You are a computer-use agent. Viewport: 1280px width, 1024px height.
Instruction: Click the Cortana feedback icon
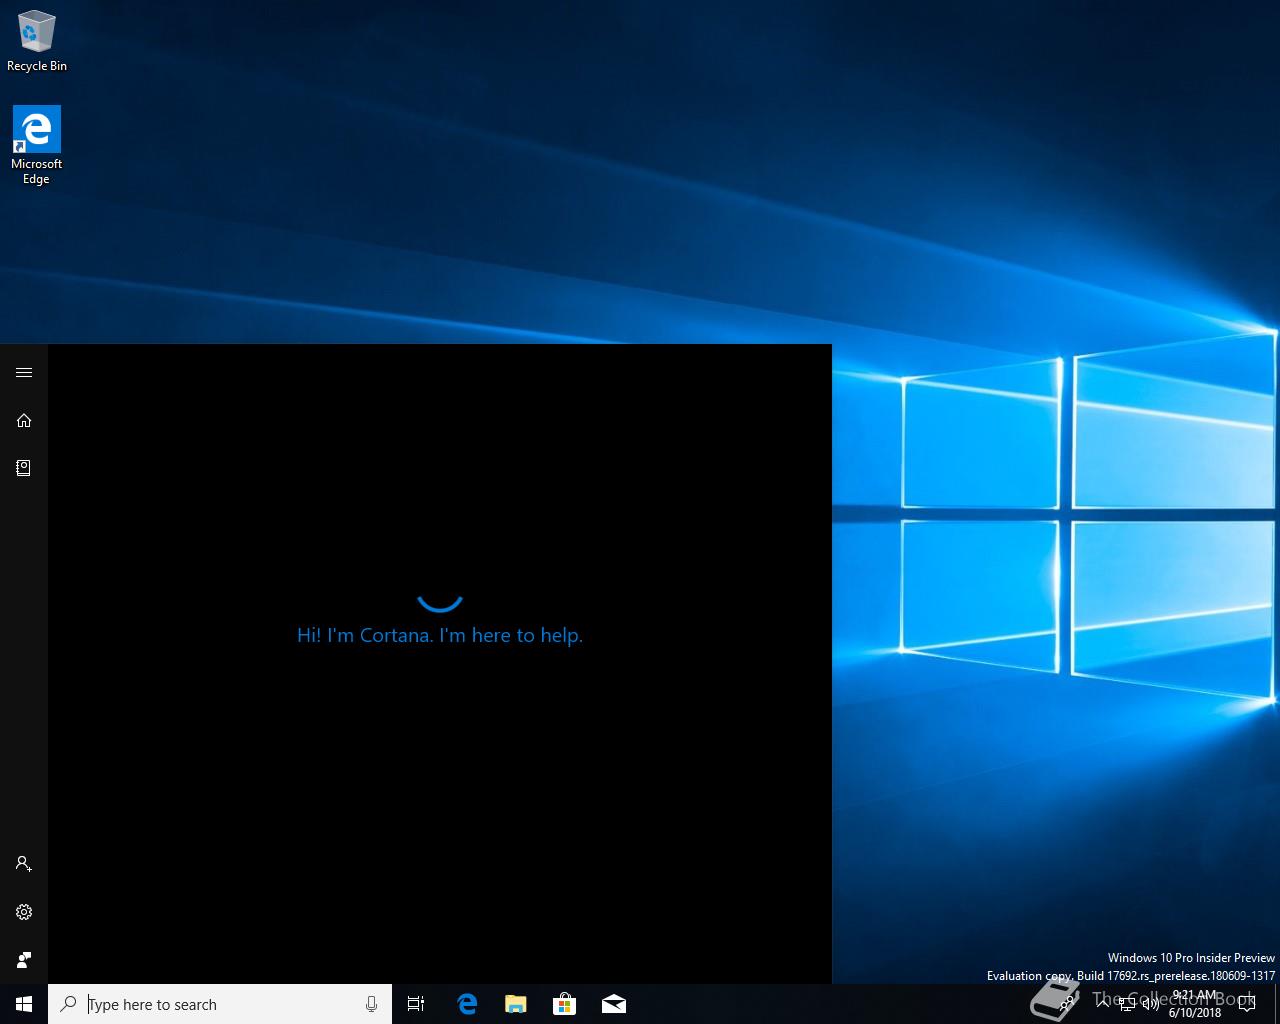[x=24, y=960]
